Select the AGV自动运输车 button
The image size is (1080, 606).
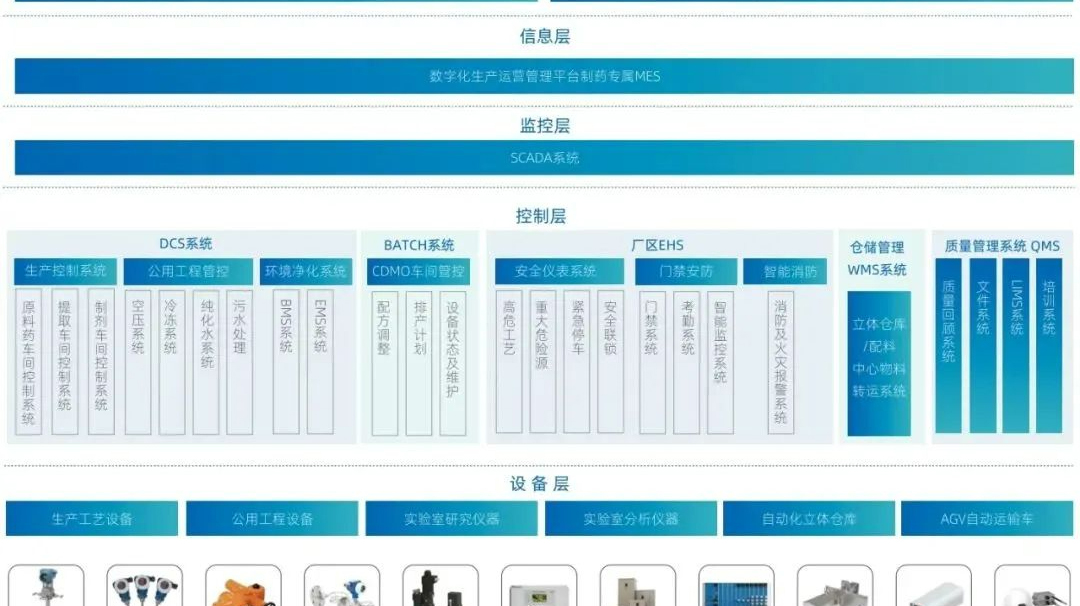pos(987,519)
